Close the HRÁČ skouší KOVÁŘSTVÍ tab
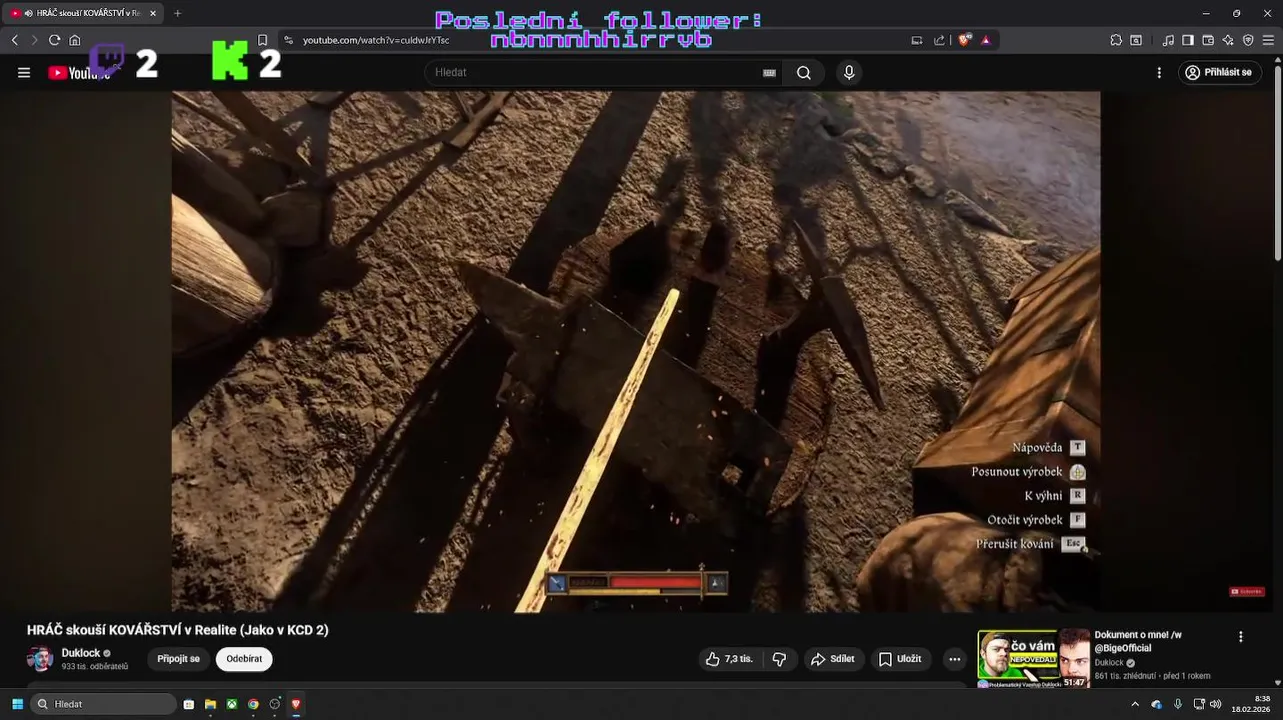 coord(153,13)
